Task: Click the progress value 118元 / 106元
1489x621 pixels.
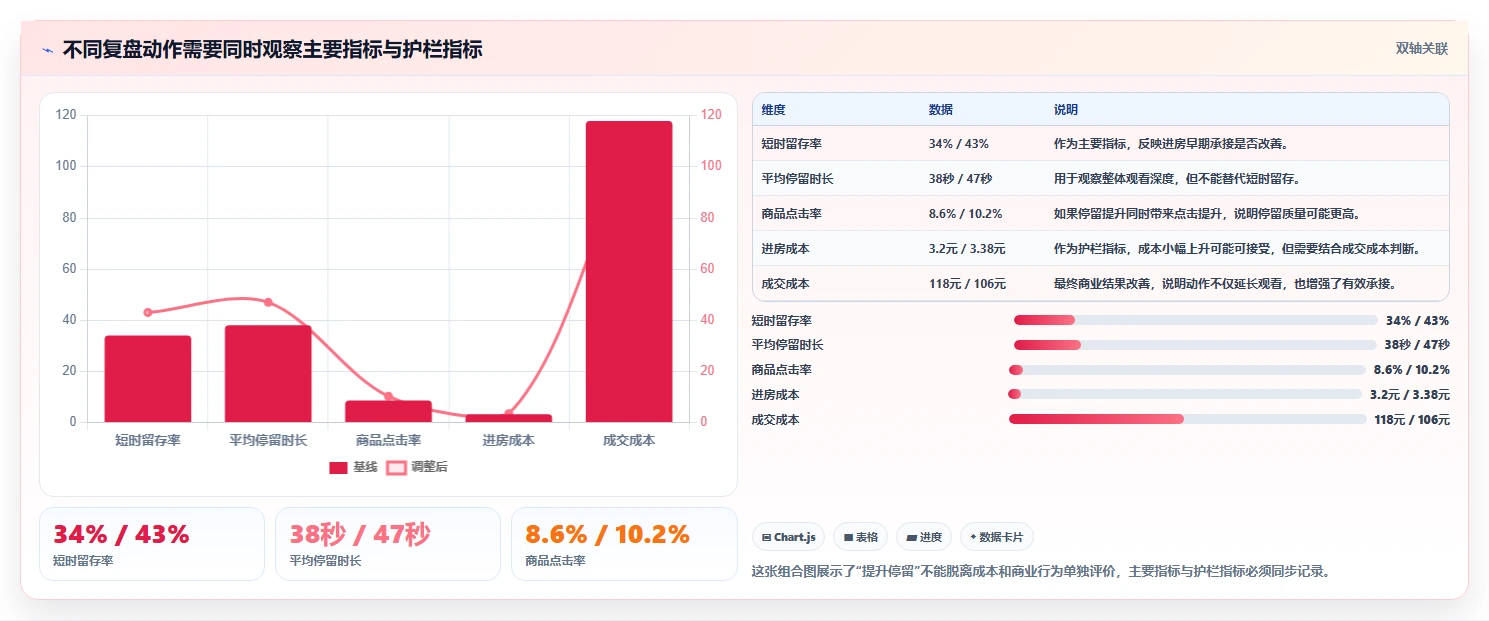Action: (1412, 419)
